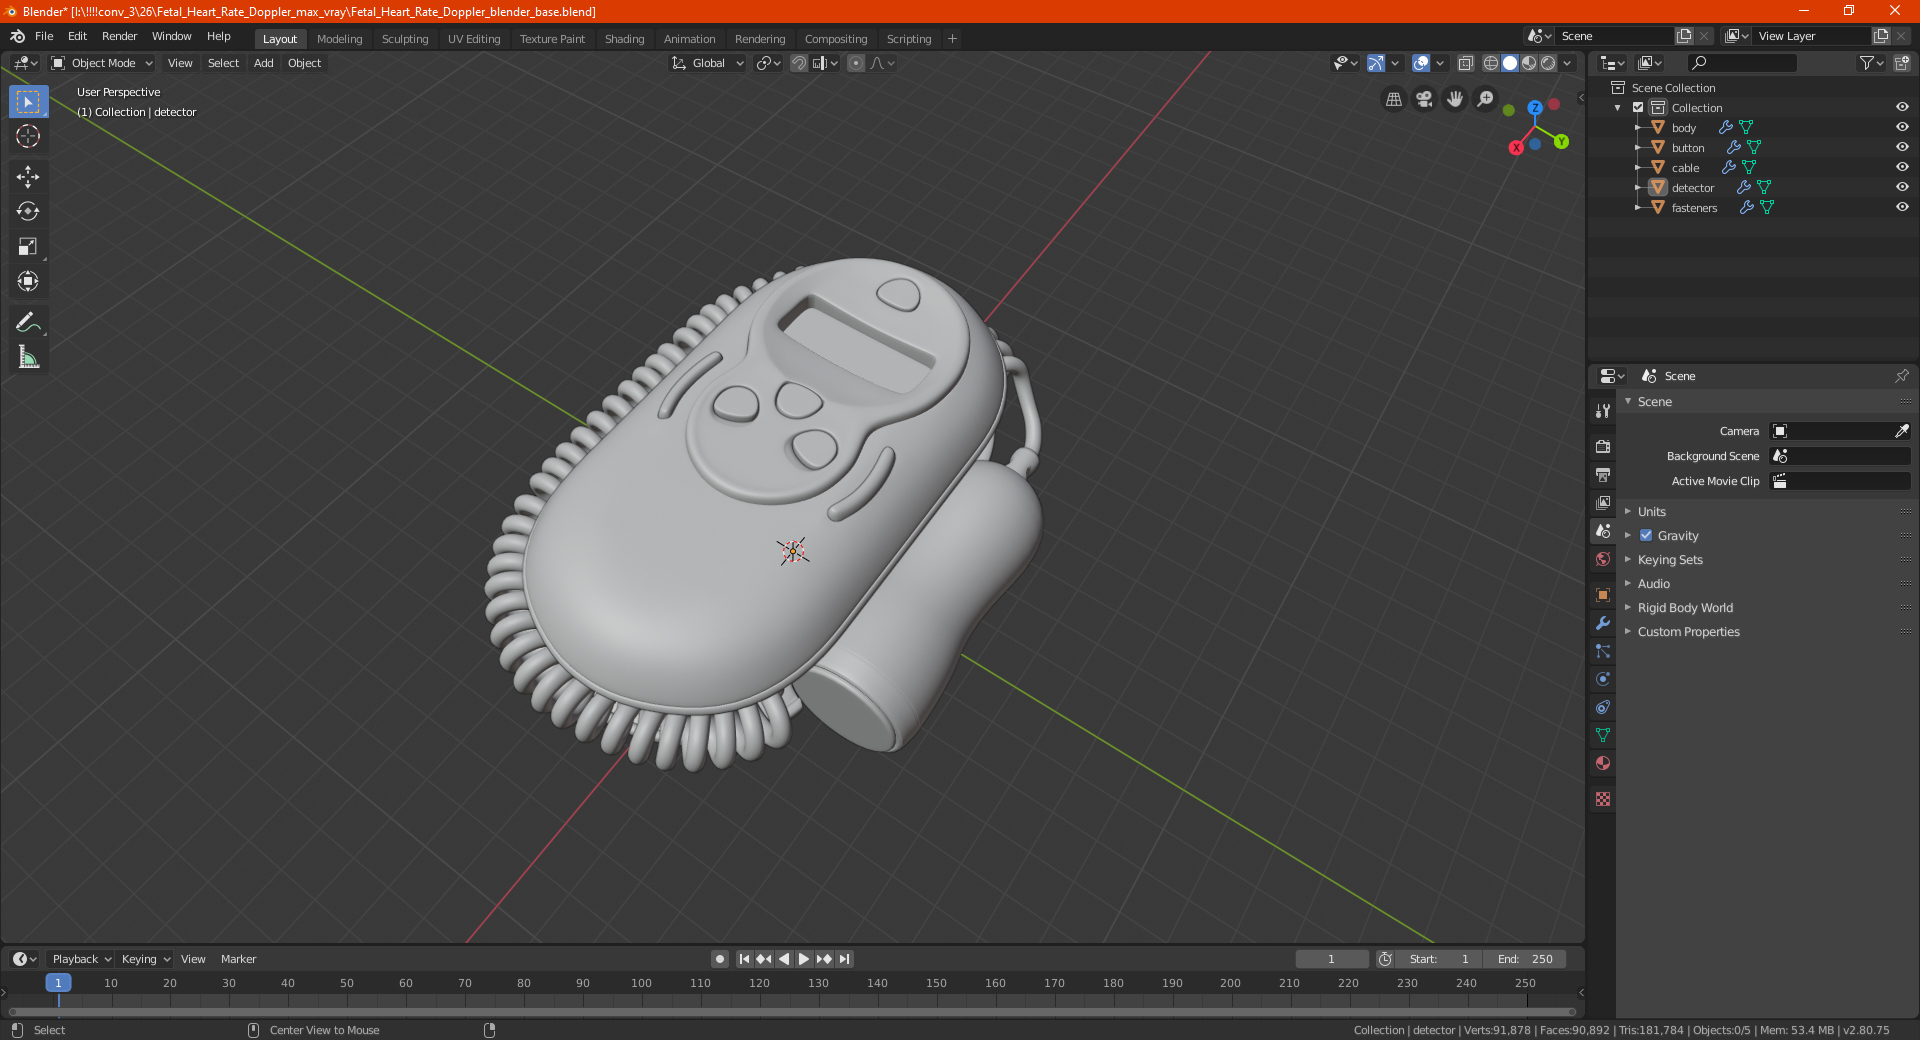Viewport: 1920px width, 1040px height.
Task: Open the Object properties tab
Action: (x=1603, y=595)
